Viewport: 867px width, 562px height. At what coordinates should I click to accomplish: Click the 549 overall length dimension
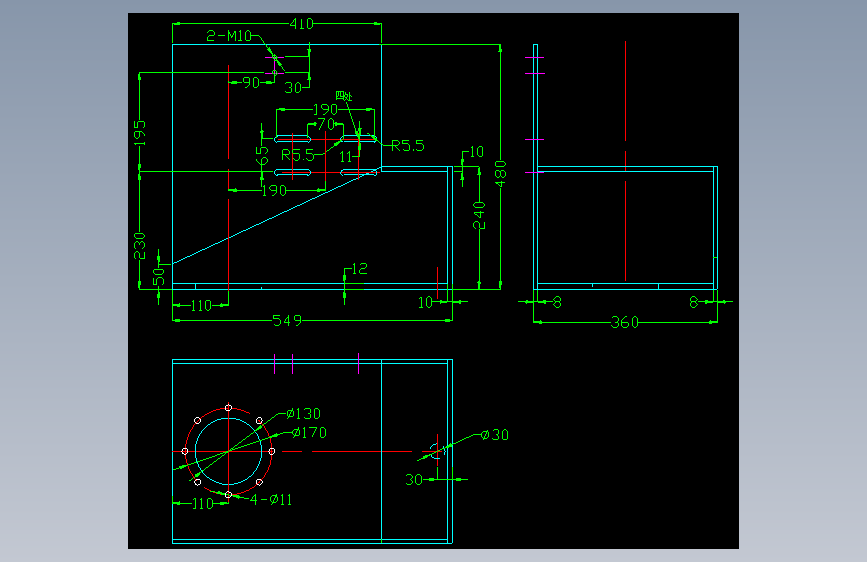287,321
